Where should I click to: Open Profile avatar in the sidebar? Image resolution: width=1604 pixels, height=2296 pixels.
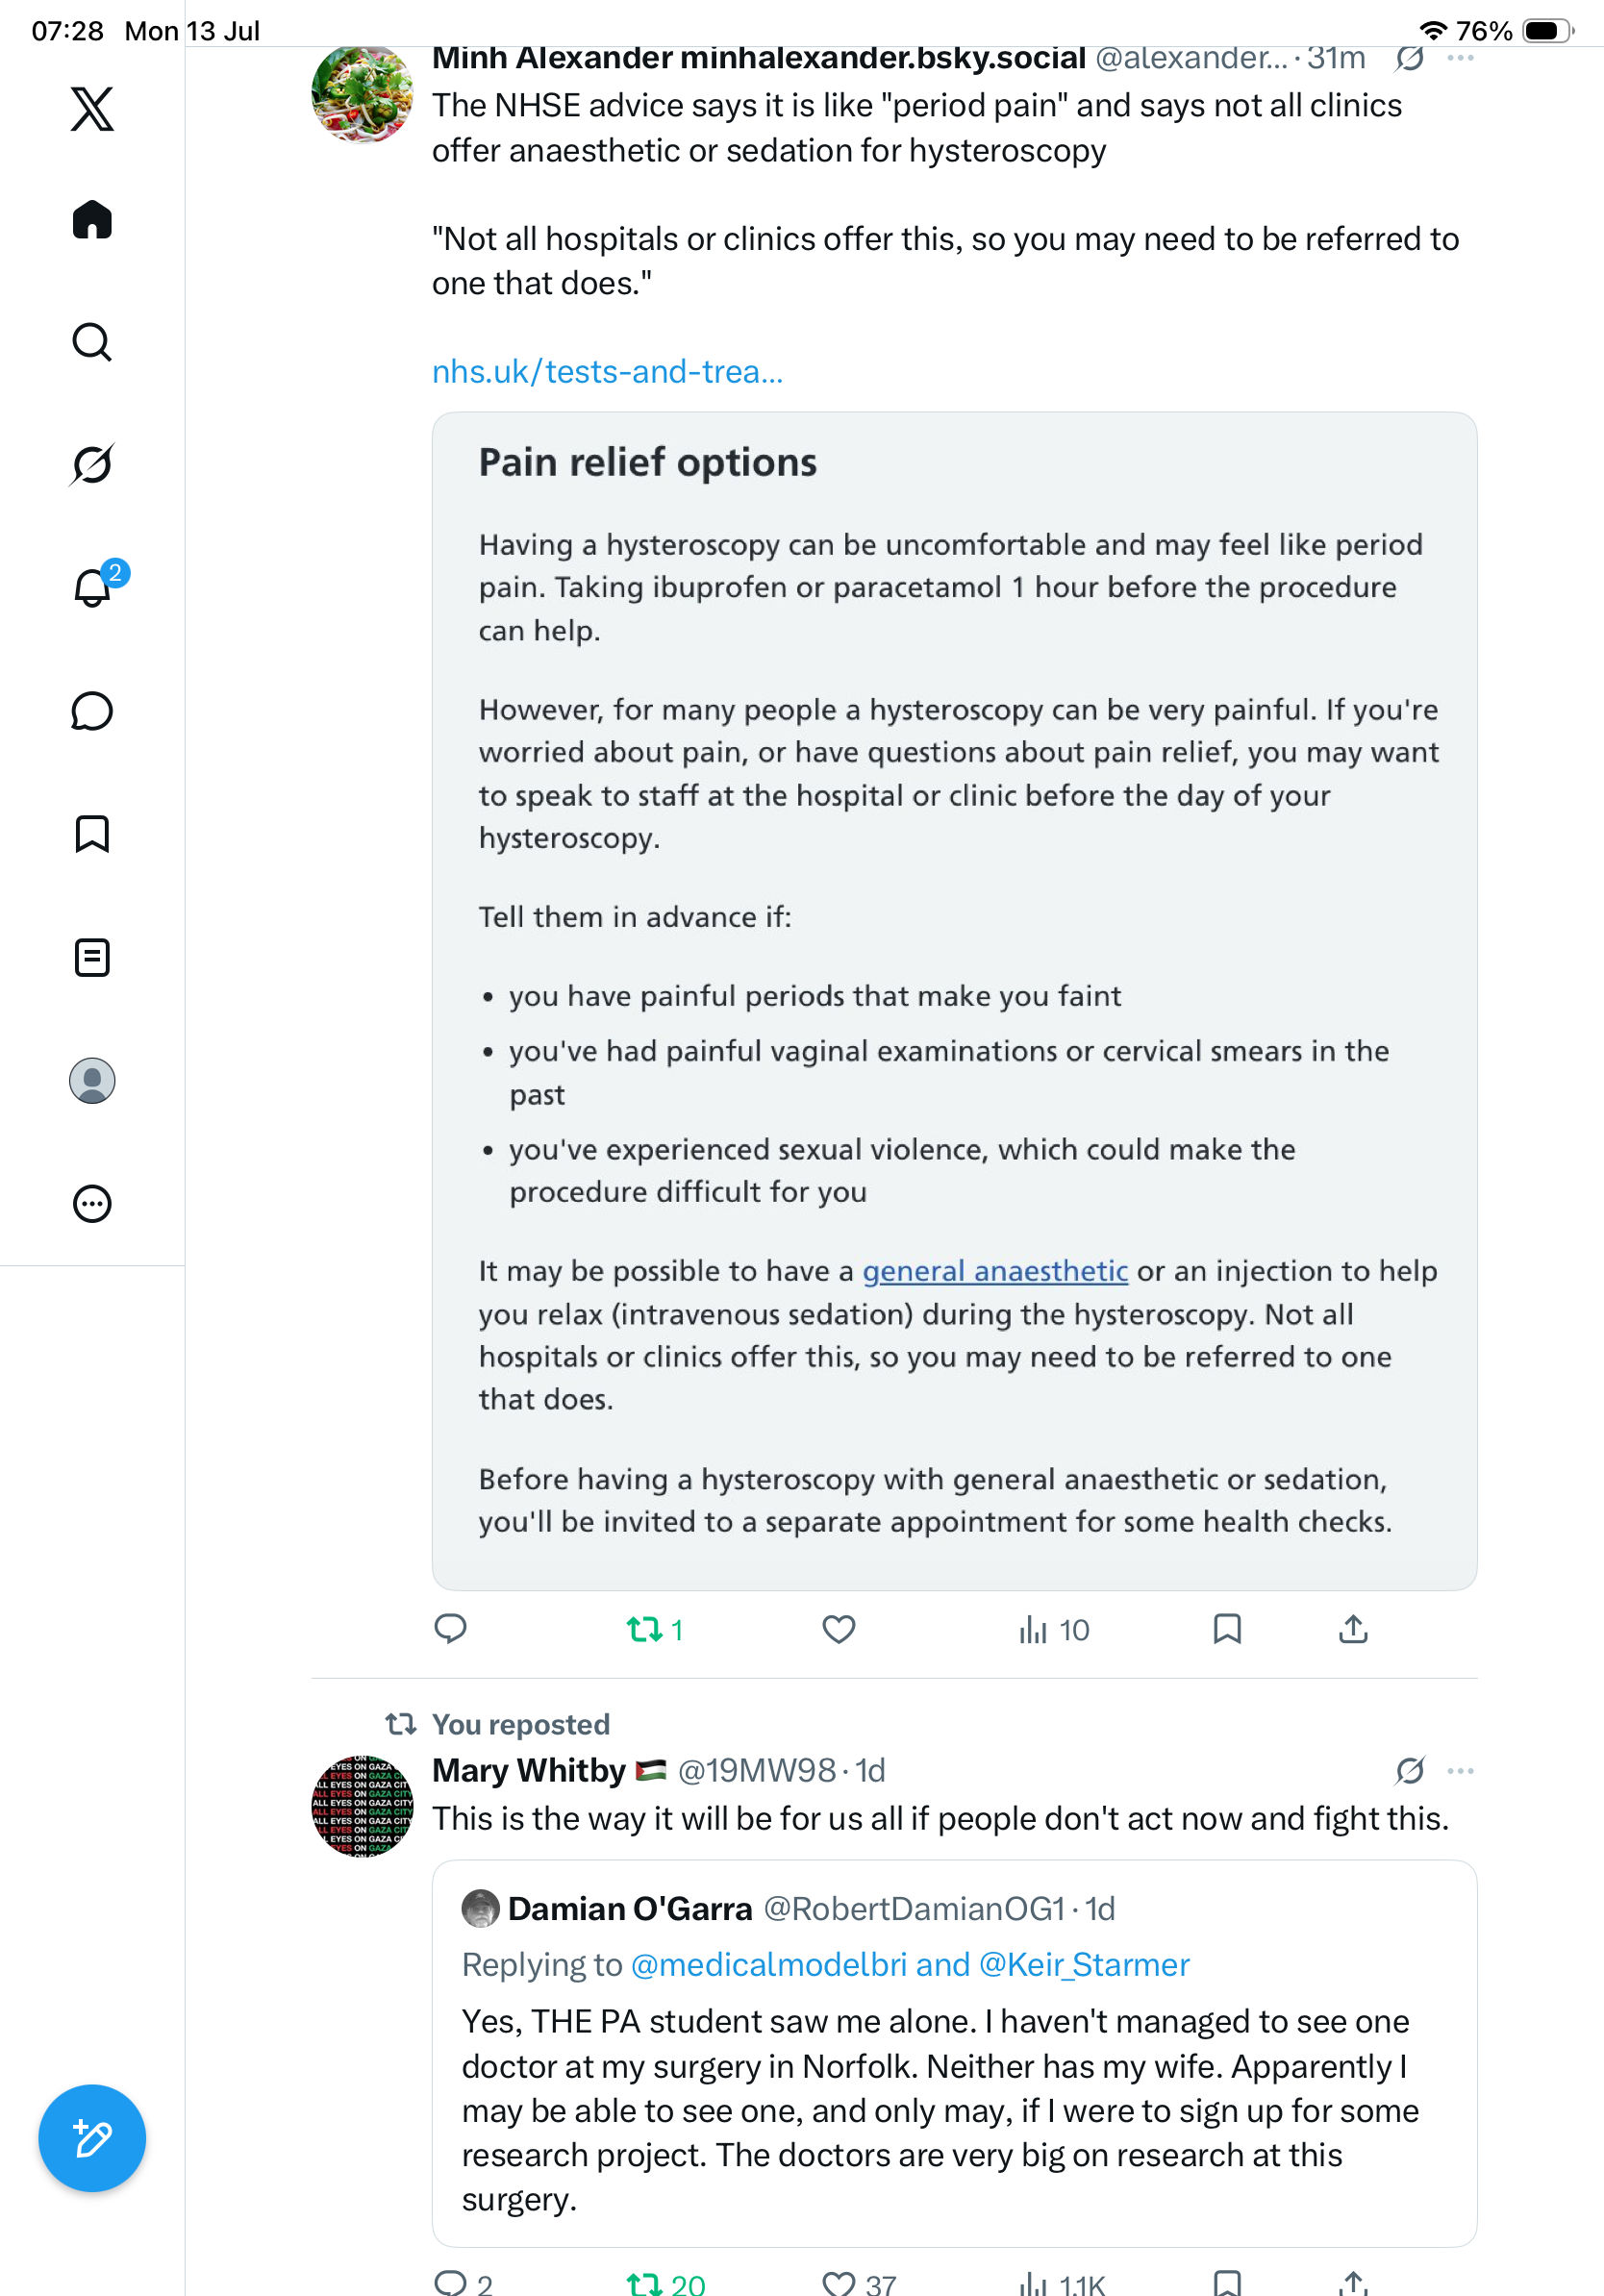pyautogui.click(x=92, y=1080)
